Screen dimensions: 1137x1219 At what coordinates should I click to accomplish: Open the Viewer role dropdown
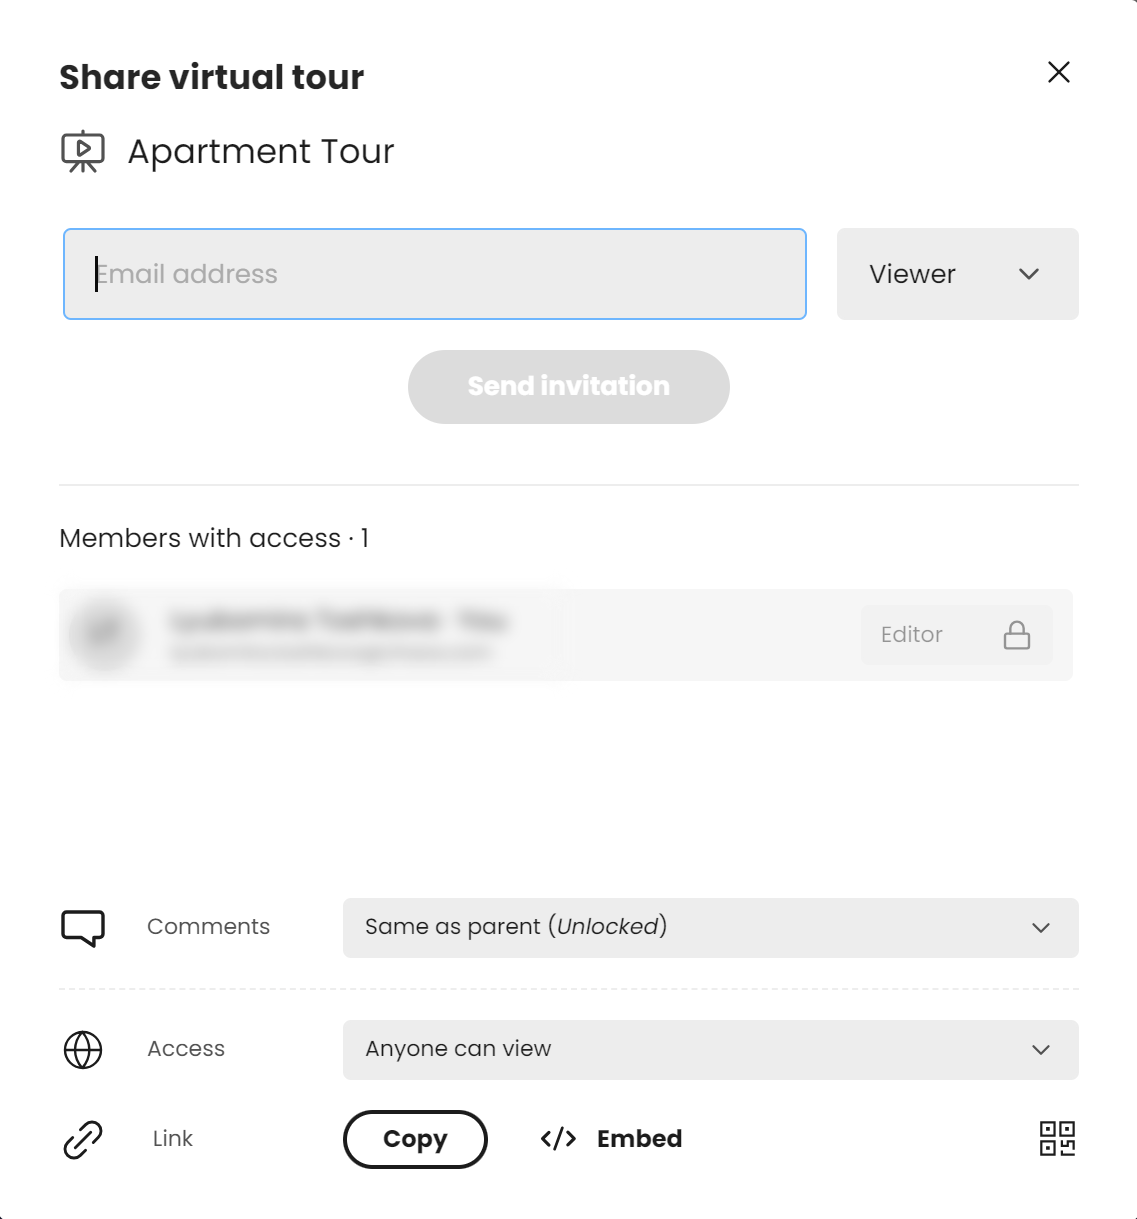coord(958,274)
